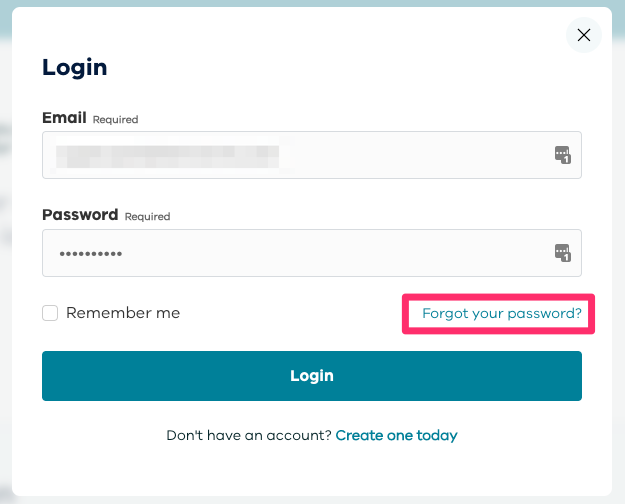Click the "Required" hint beside Email
Screen dimensions: 625x504
point(115,120)
